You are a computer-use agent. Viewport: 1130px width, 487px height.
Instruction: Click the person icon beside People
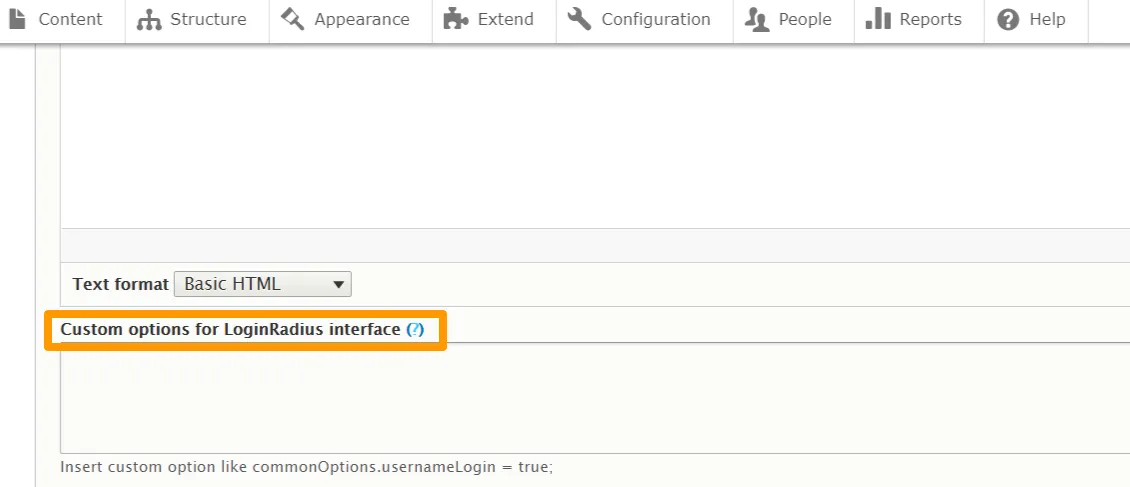click(x=757, y=19)
